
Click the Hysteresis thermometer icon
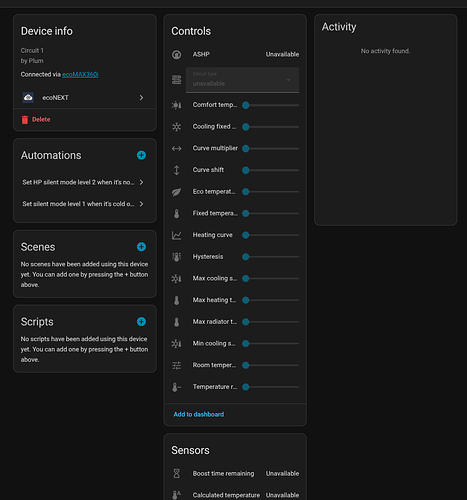[x=176, y=257]
